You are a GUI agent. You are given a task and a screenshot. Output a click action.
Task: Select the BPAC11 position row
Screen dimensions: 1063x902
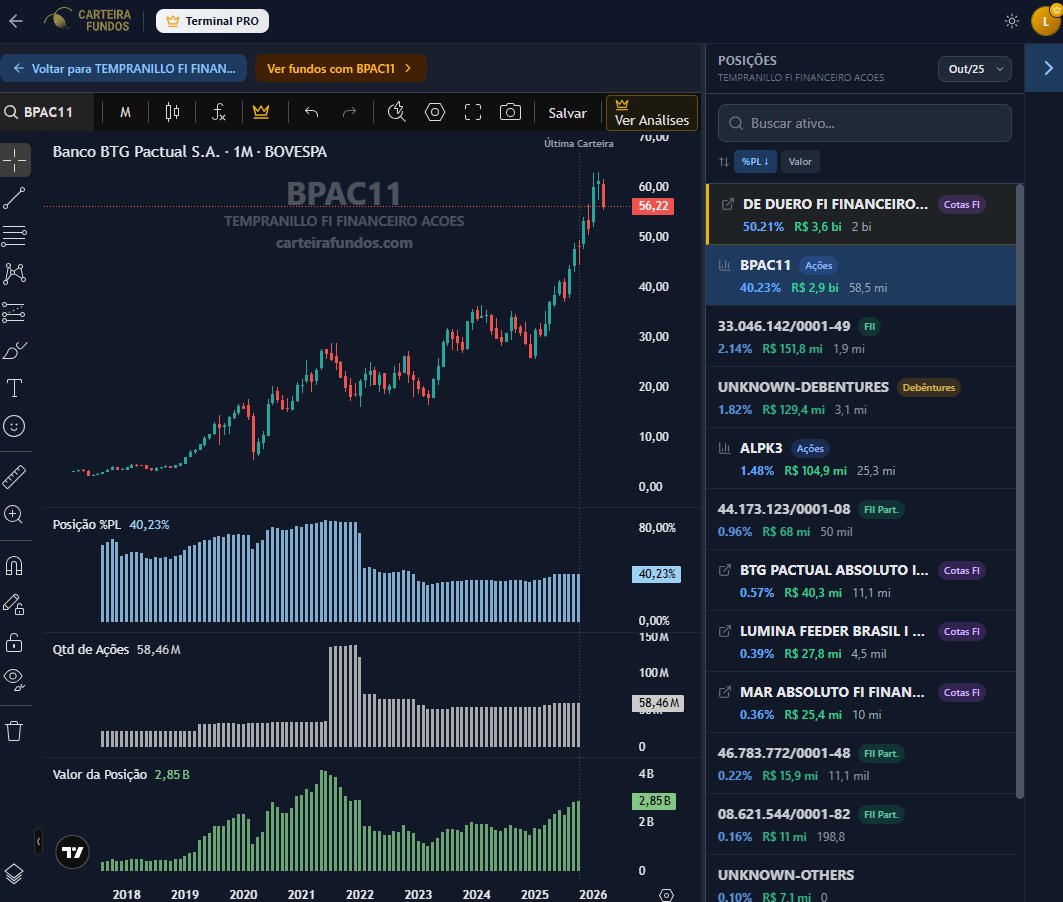point(861,276)
